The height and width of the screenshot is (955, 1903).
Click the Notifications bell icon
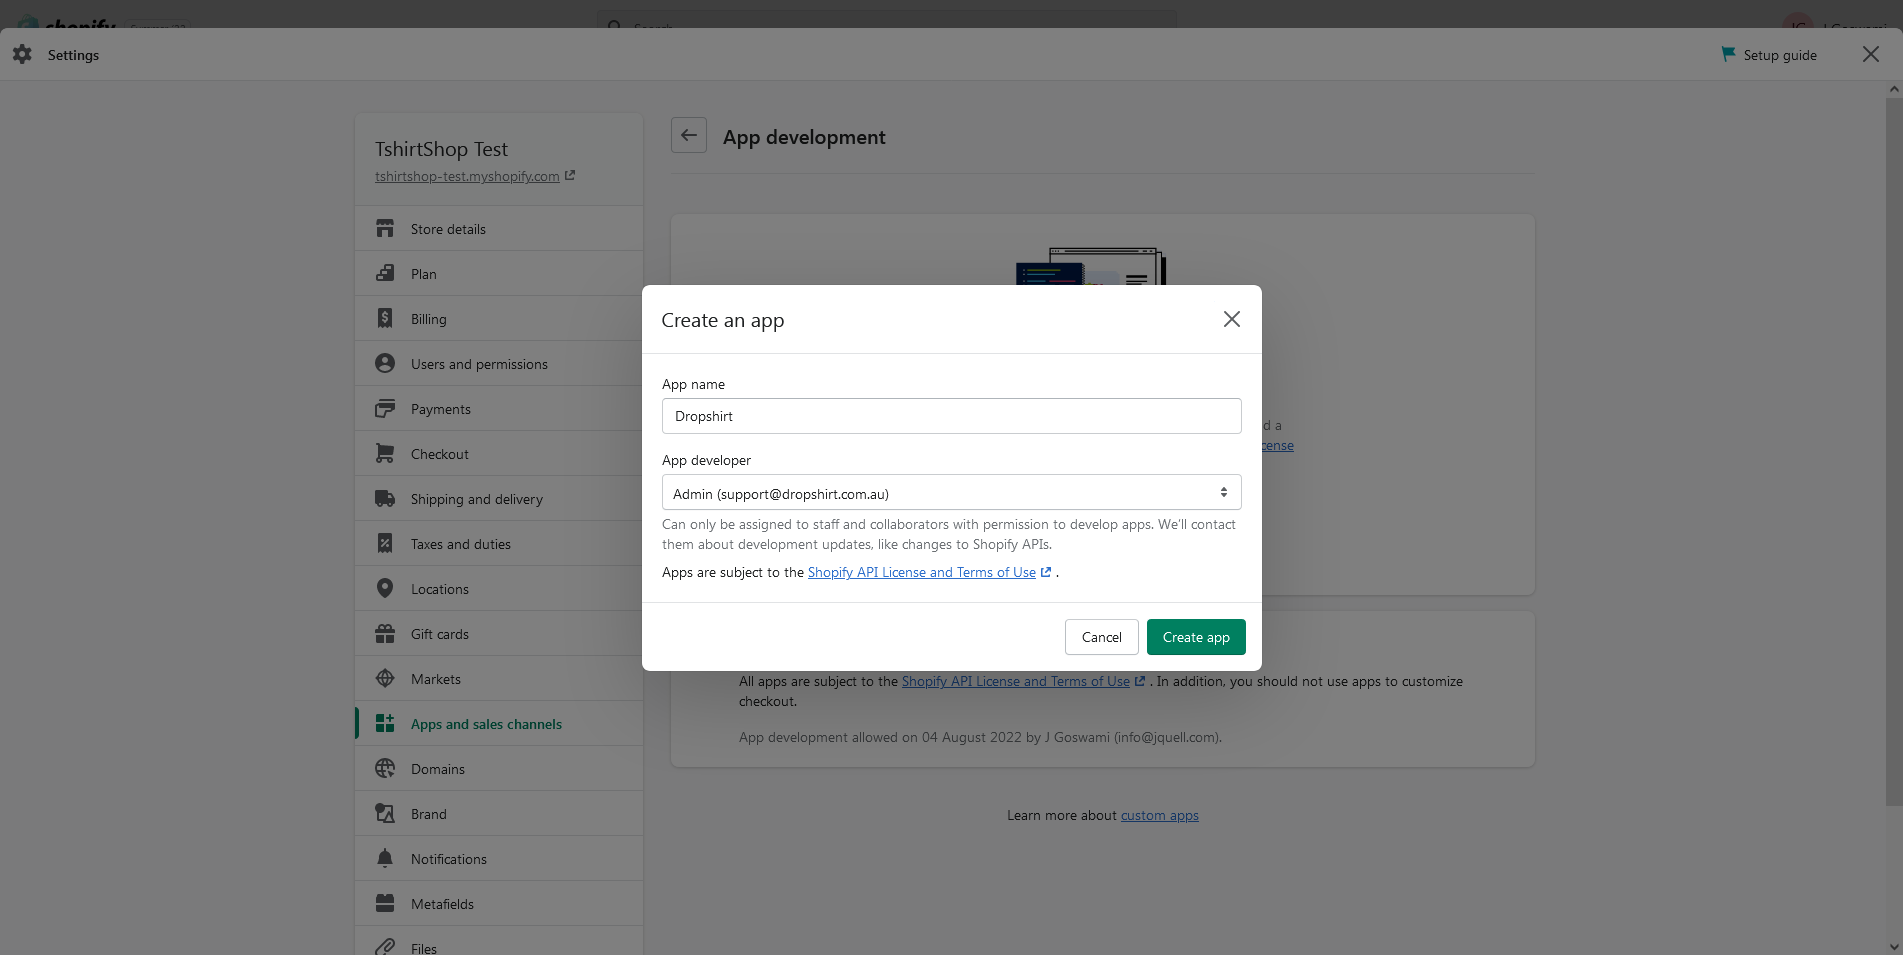click(x=385, y=859)
